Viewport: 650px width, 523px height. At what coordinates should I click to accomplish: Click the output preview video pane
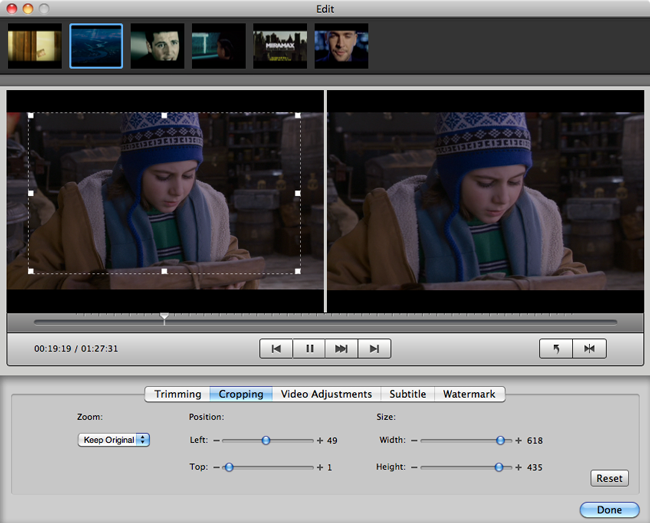pyautogui.click(x=485, y=201)
